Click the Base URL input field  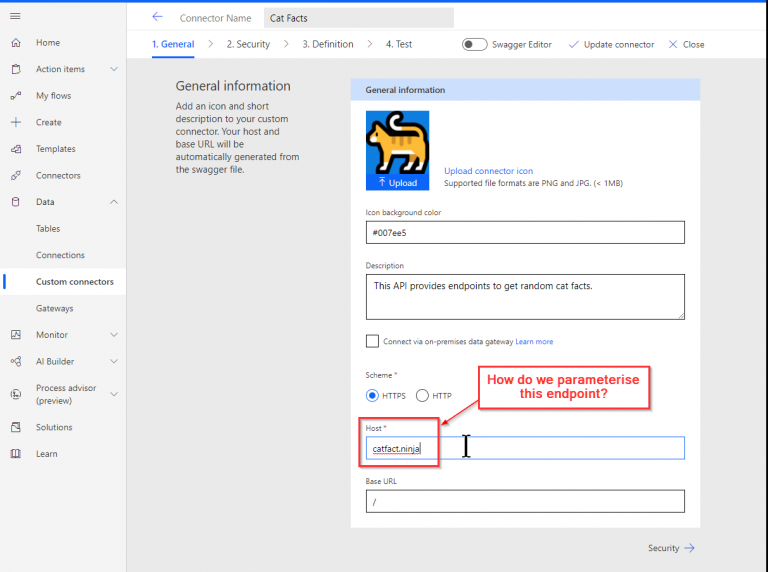point(525,501)
